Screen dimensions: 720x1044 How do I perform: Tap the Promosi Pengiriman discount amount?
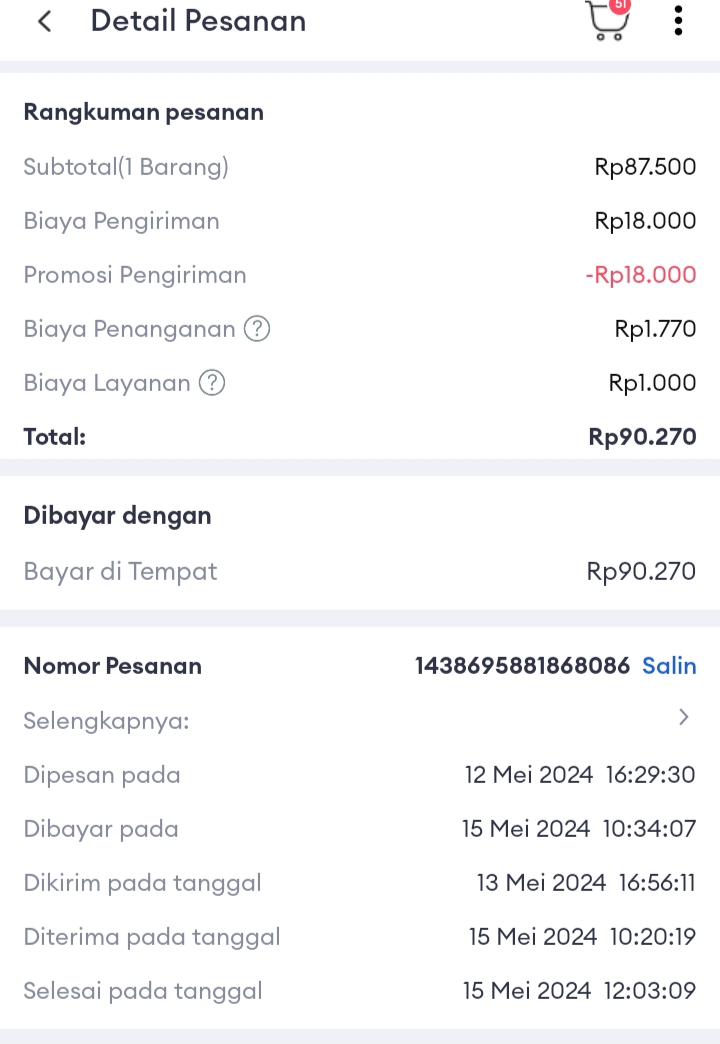point(640,275)
